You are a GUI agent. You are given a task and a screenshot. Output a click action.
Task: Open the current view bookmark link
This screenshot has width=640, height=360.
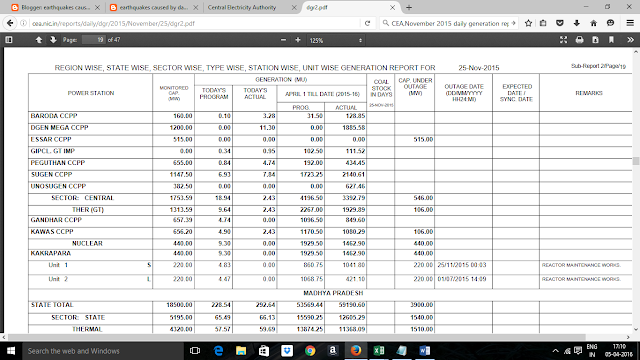(611, 40)
